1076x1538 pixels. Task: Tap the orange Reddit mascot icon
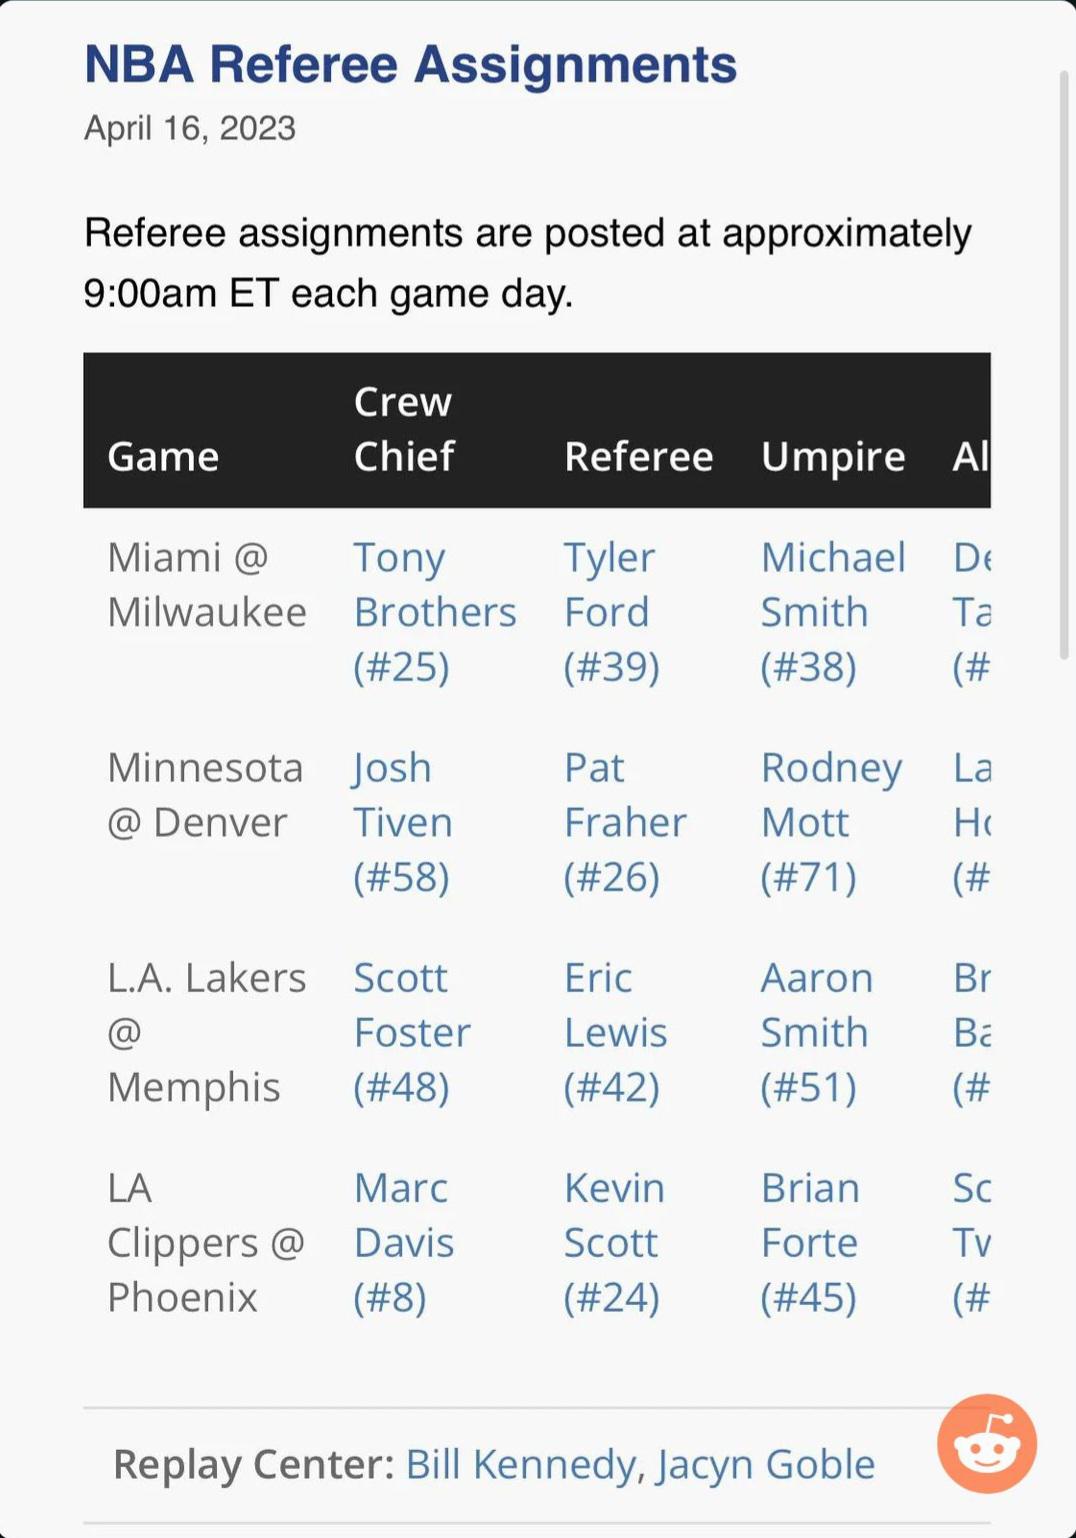click(x=986, y=1443)
